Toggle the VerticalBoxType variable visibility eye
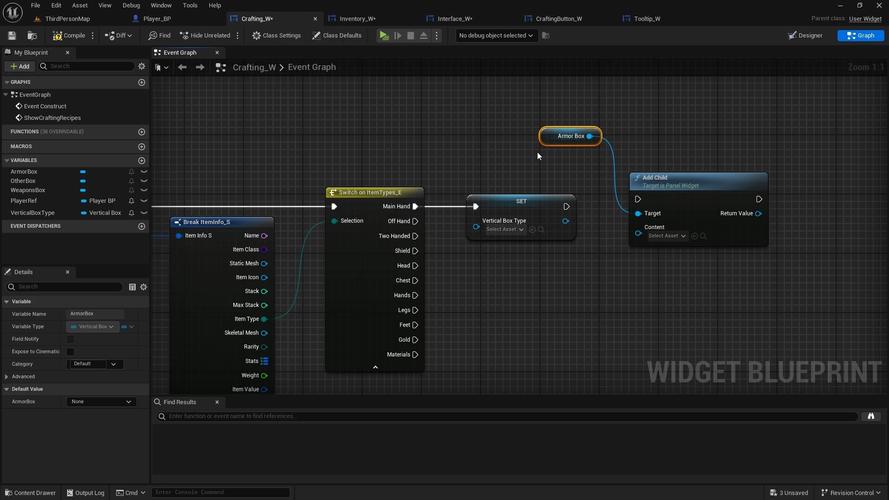 144,213
